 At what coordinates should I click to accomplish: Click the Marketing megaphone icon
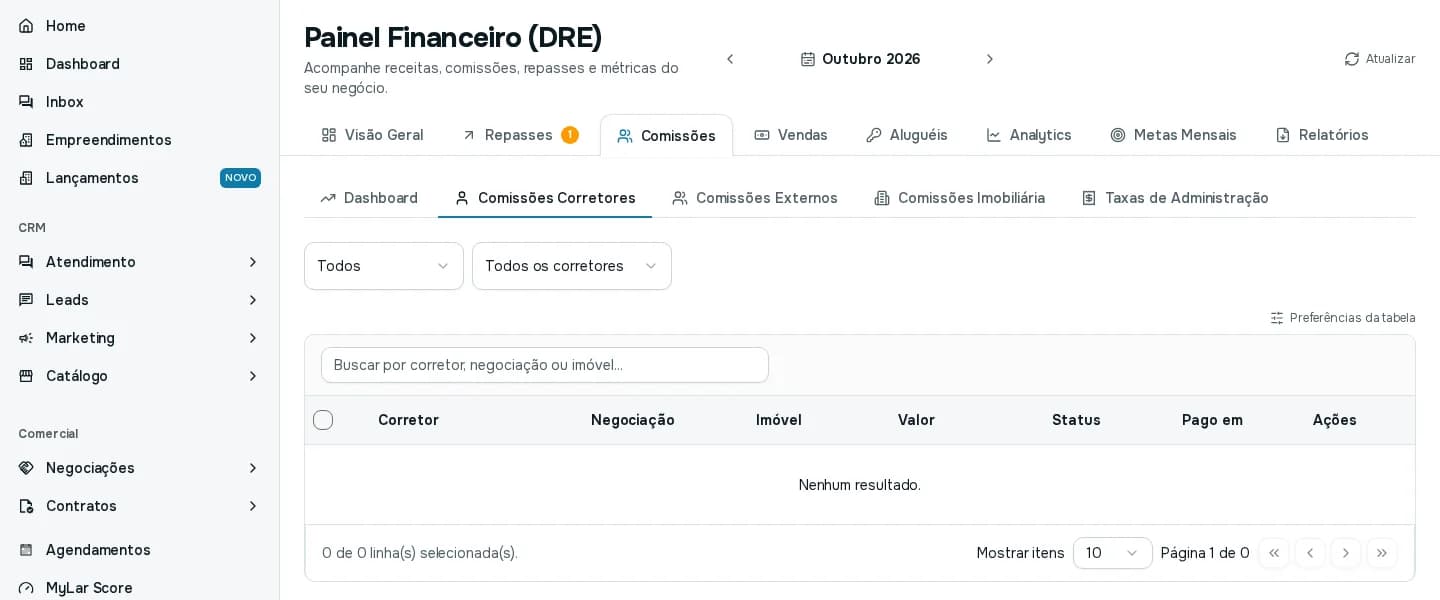pos(26,338)
